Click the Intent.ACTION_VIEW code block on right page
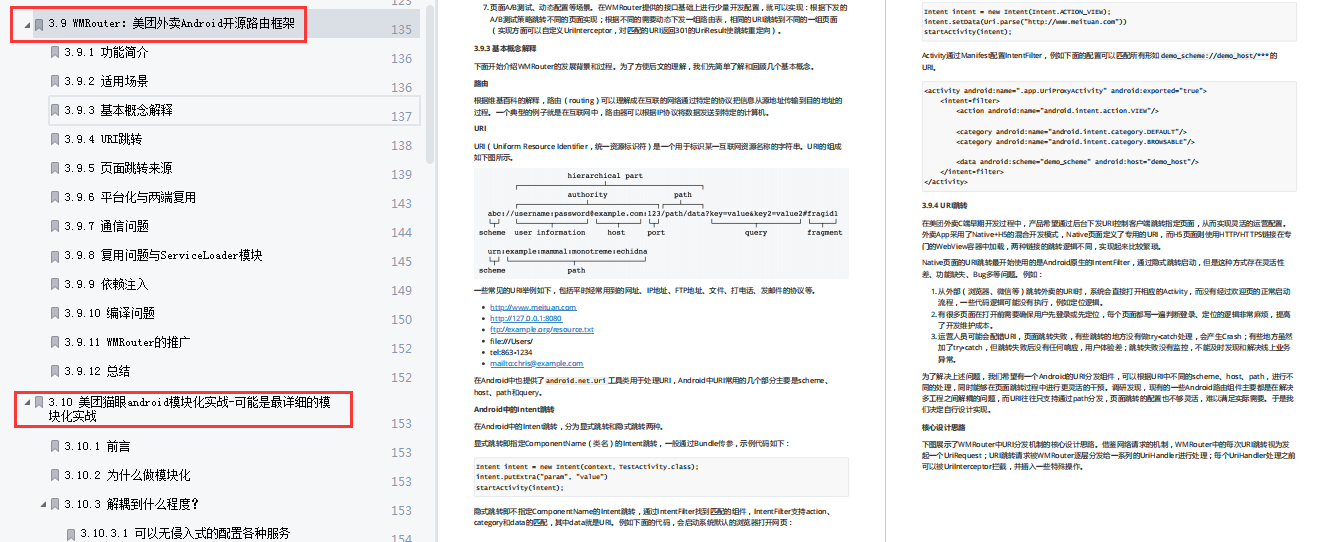Screen dimensions: 1319x542 point(1108,22)
